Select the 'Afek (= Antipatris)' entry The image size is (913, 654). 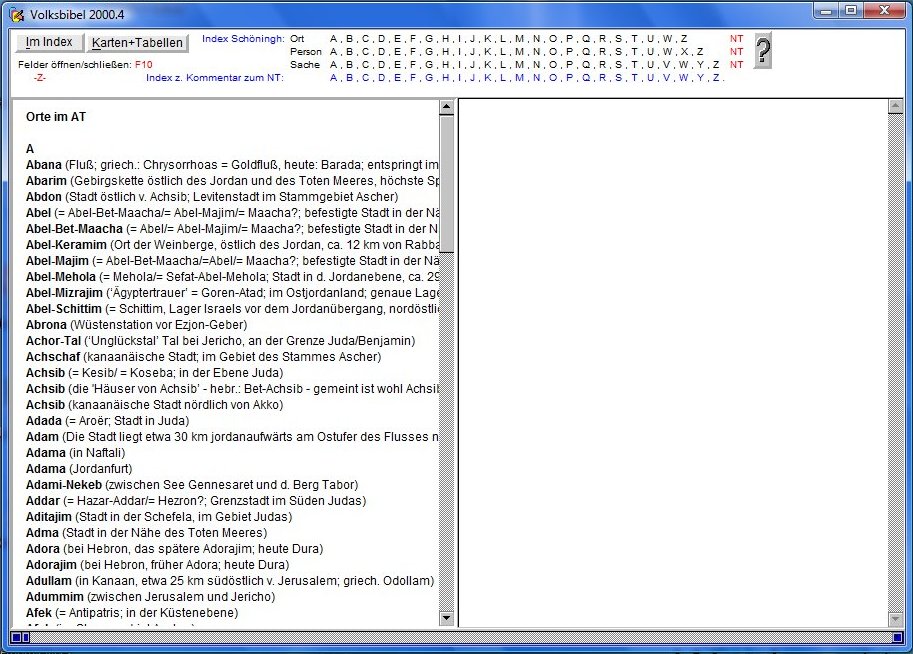coord(132,613)
